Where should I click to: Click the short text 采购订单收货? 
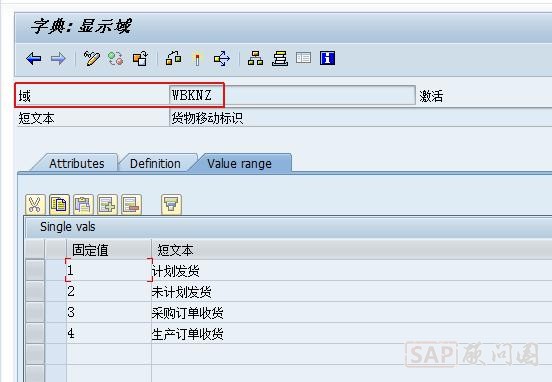188,313
